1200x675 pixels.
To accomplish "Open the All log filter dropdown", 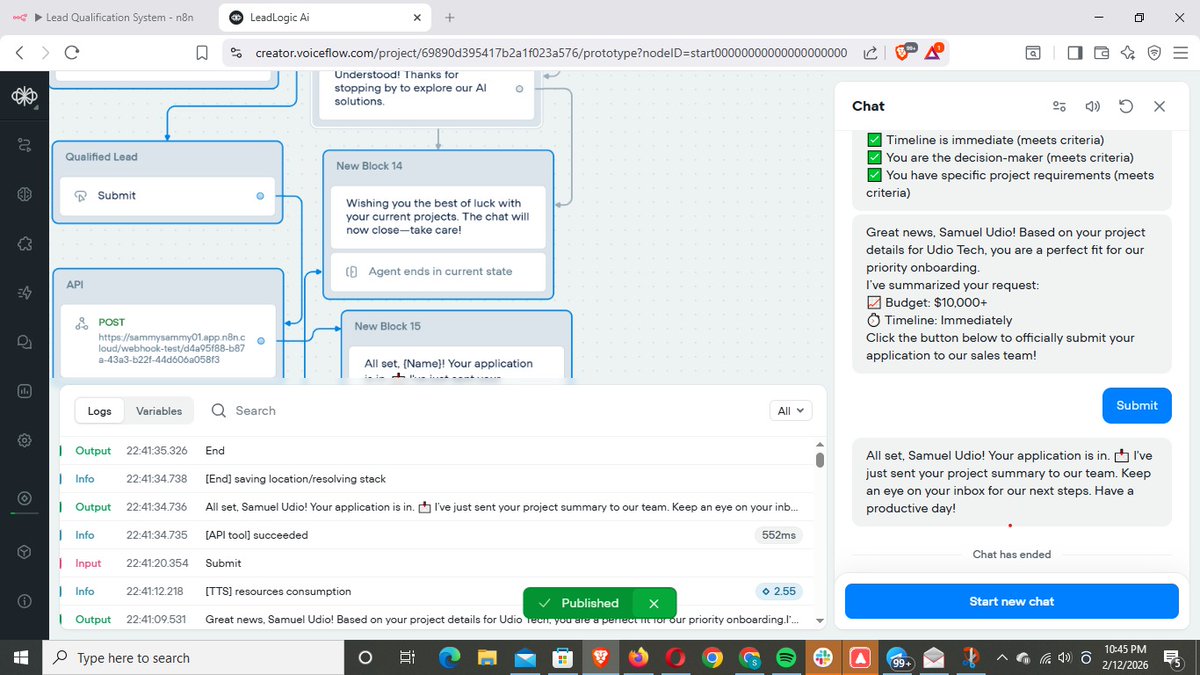I will [x=790, y=411].
